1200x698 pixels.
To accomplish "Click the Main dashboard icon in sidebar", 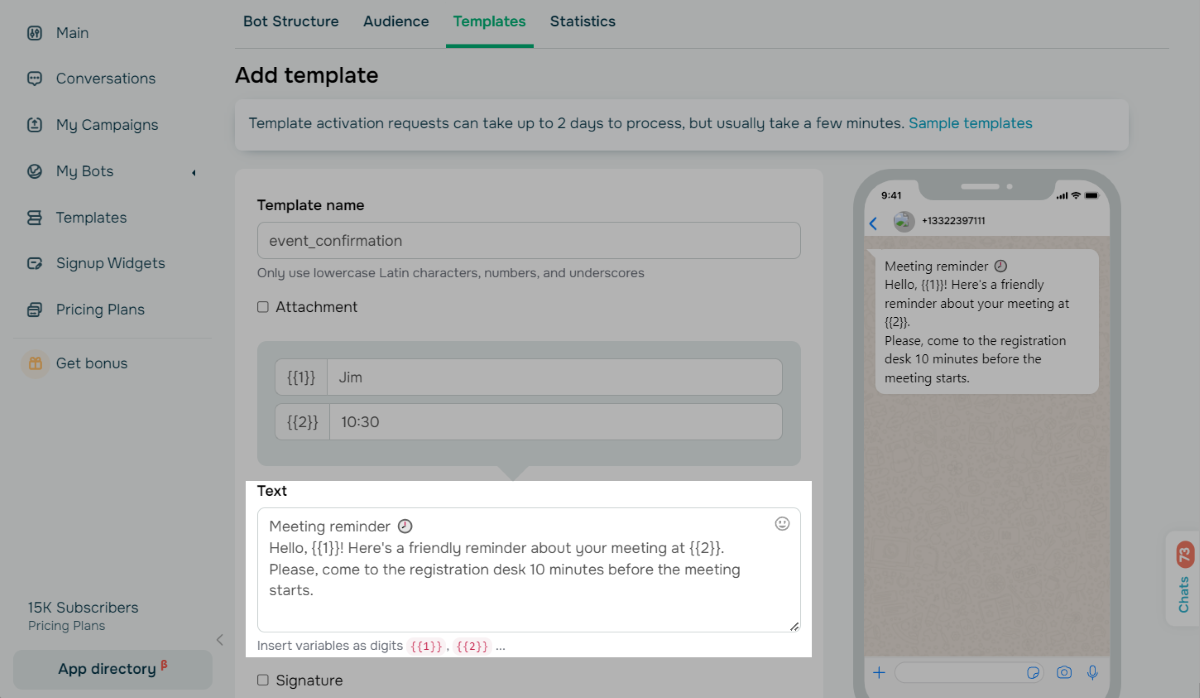I will [x=35, y=33].
